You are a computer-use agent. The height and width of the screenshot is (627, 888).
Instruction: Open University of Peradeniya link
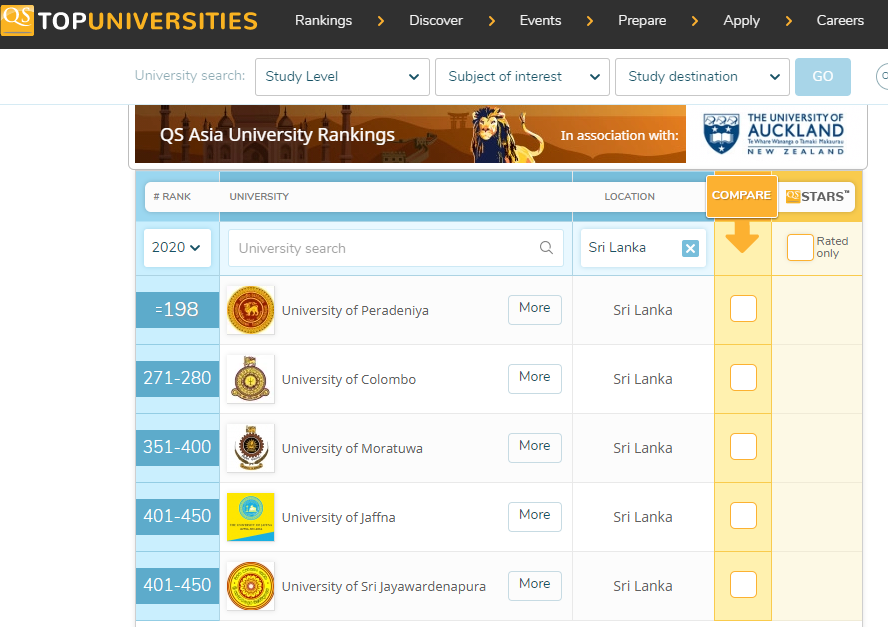click(355, 310)
